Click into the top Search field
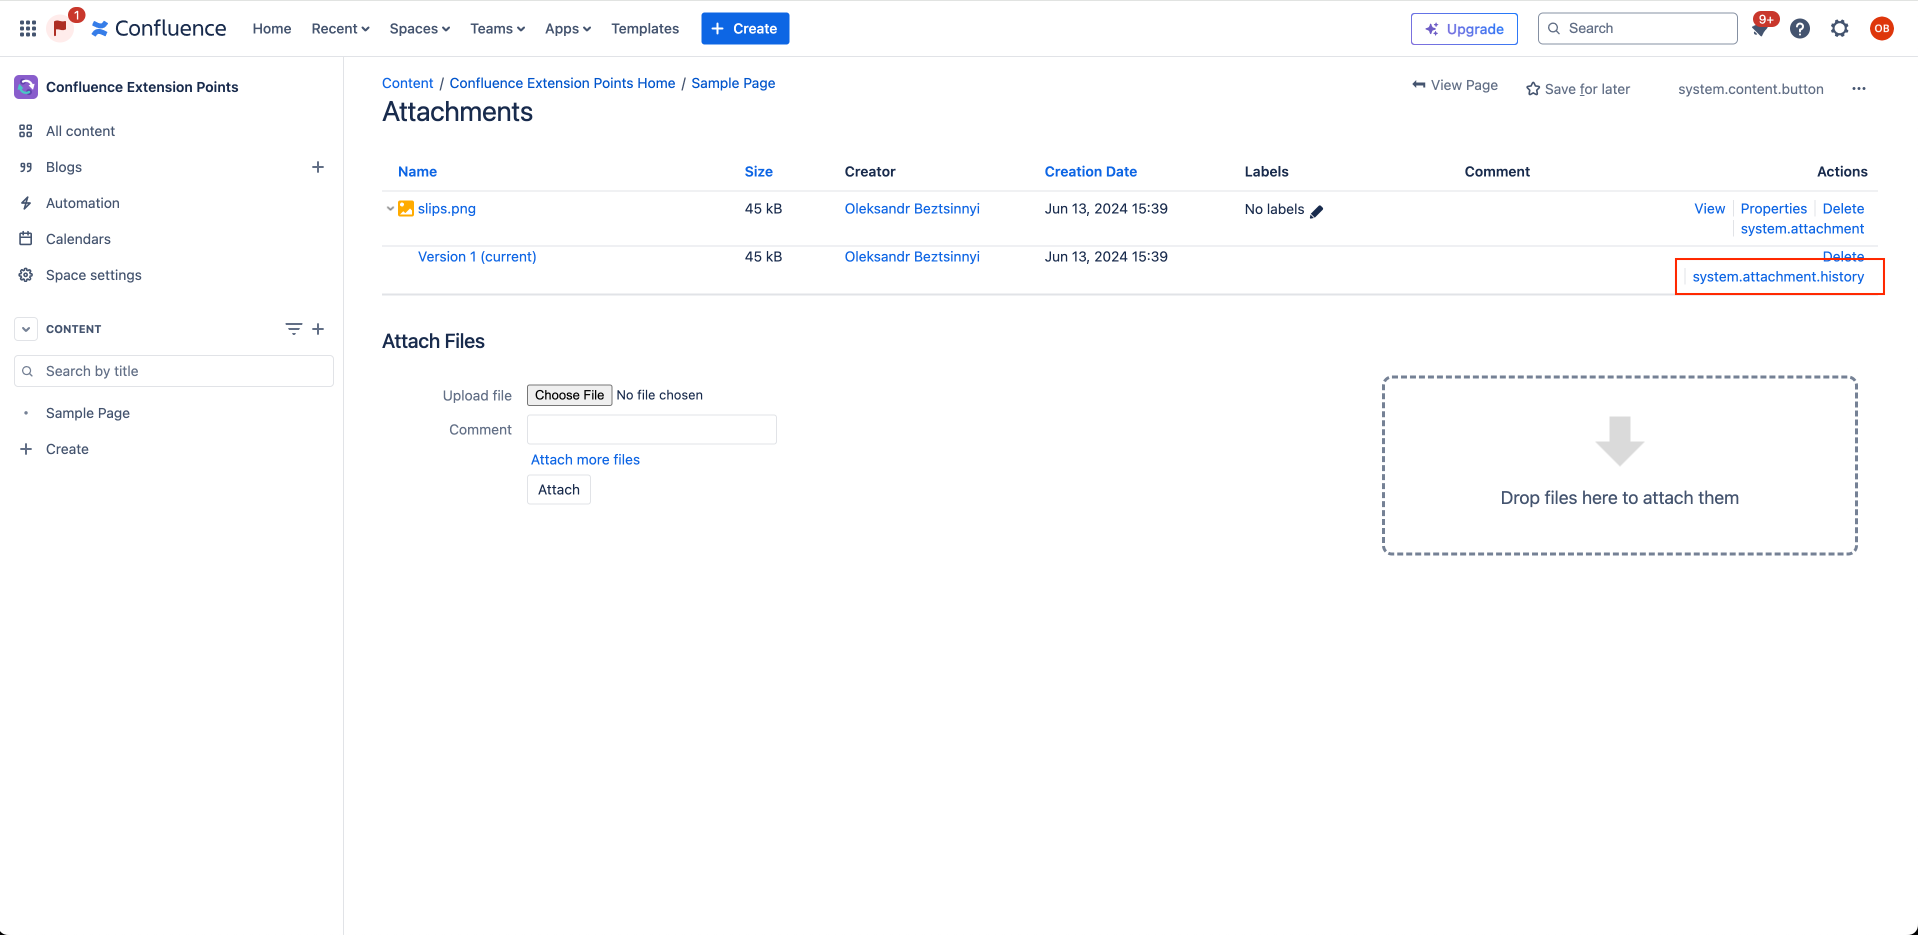 1637,28
